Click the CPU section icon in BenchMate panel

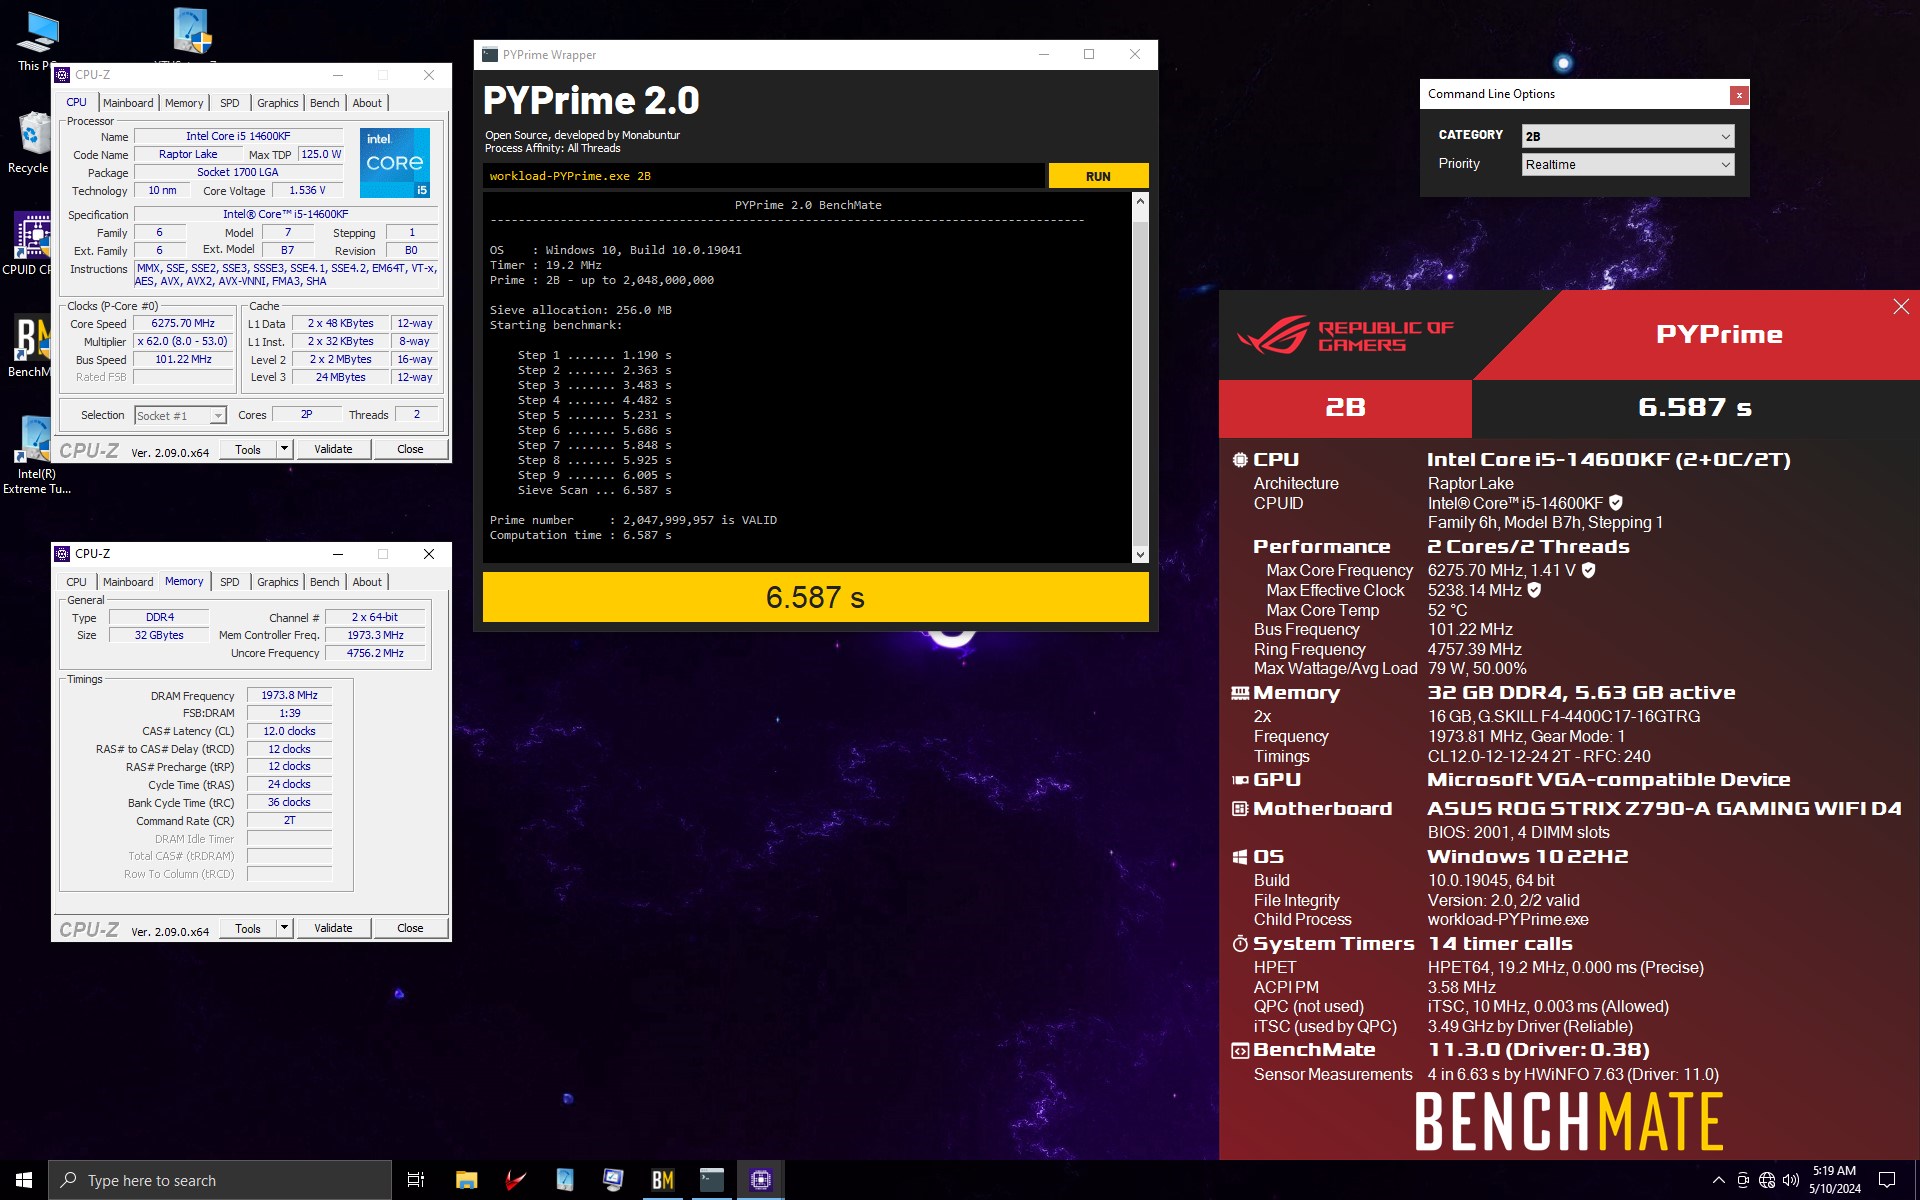tap(1240, 460)
